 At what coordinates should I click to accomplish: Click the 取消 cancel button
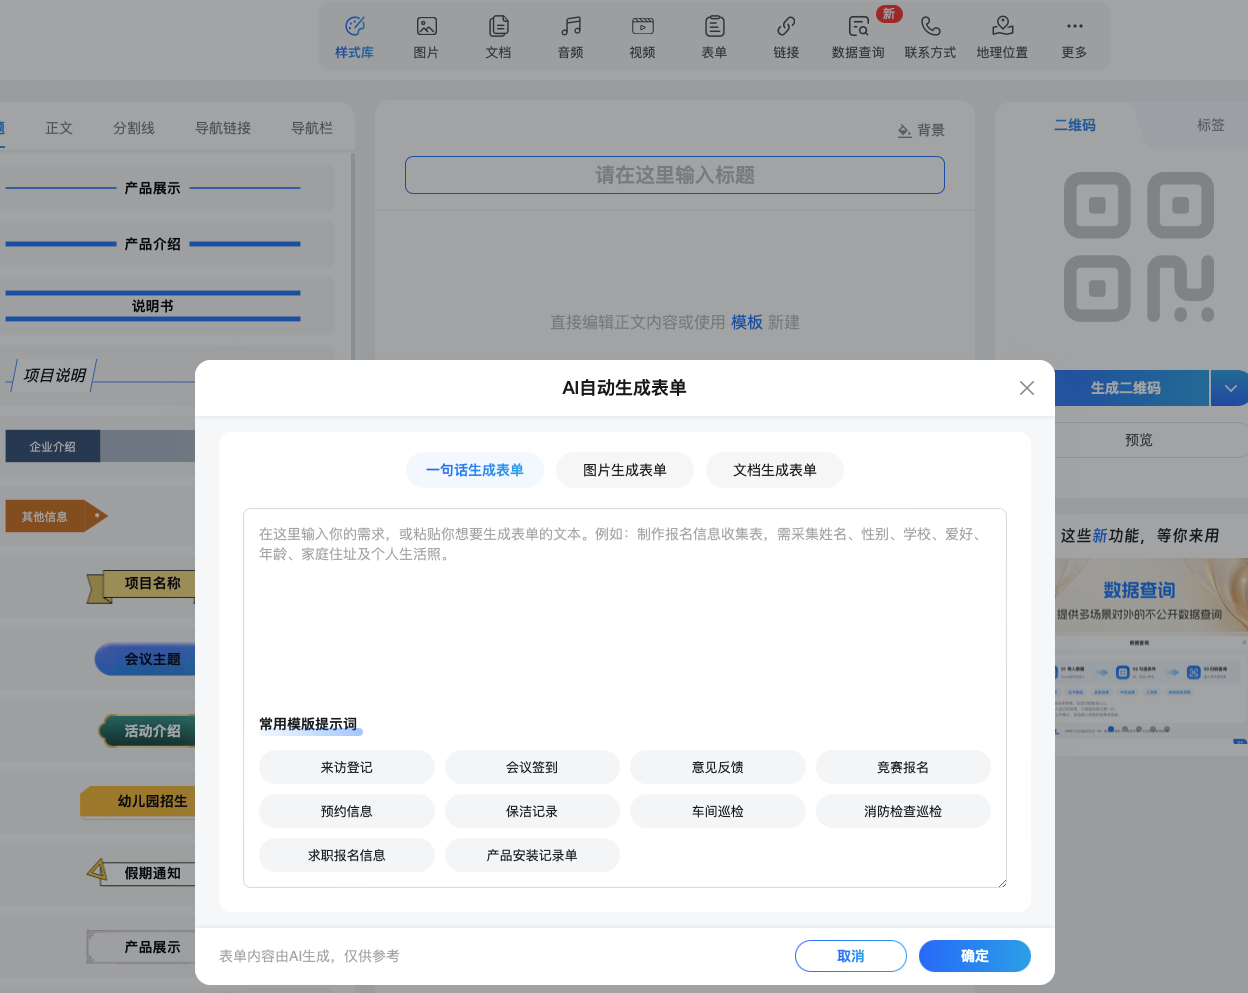tap(851, 956)
